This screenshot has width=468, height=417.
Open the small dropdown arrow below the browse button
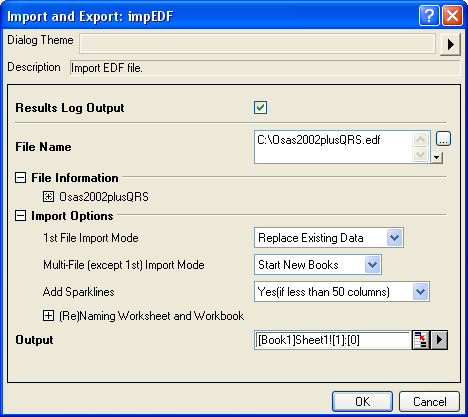coord(436,158)
